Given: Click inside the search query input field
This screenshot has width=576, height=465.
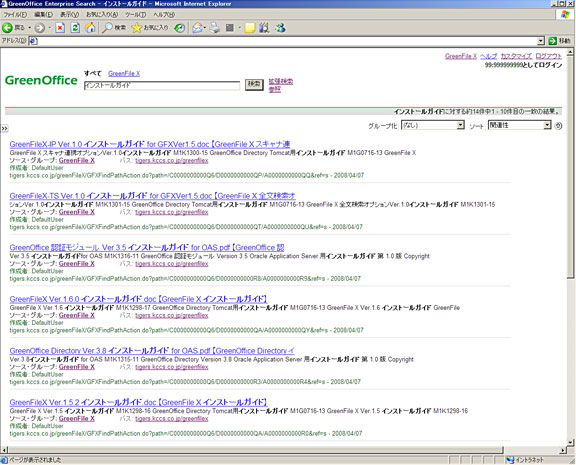Looking at the screenshot, I should tap(162, 85).
